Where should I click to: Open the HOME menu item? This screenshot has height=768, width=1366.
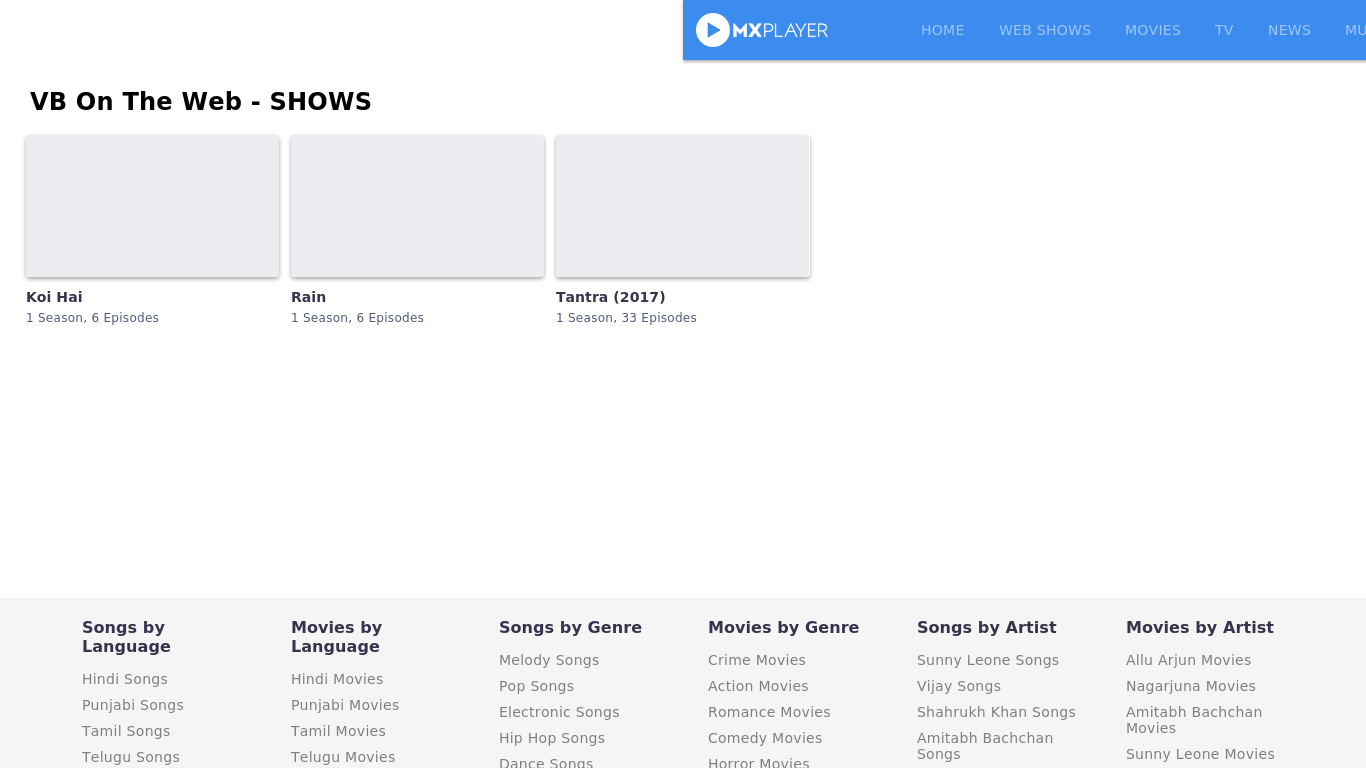pyautogui.click(x=942, y=30)
